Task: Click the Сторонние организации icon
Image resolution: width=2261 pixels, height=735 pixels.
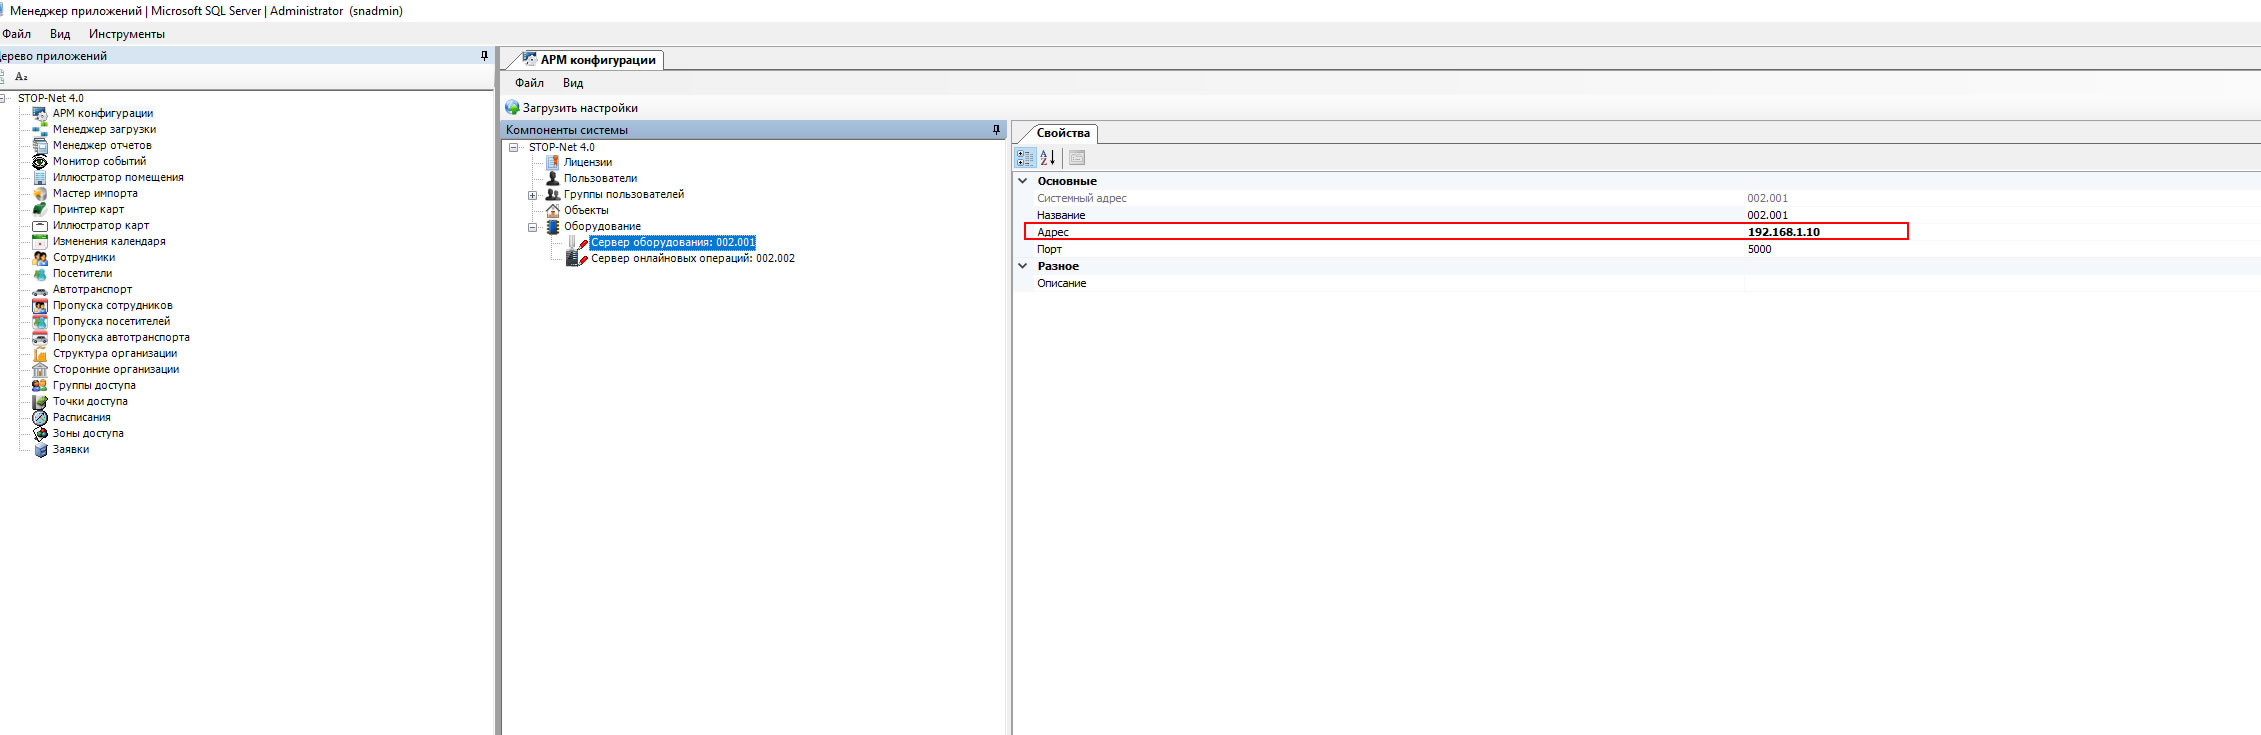Action: [x=40, y=370]
